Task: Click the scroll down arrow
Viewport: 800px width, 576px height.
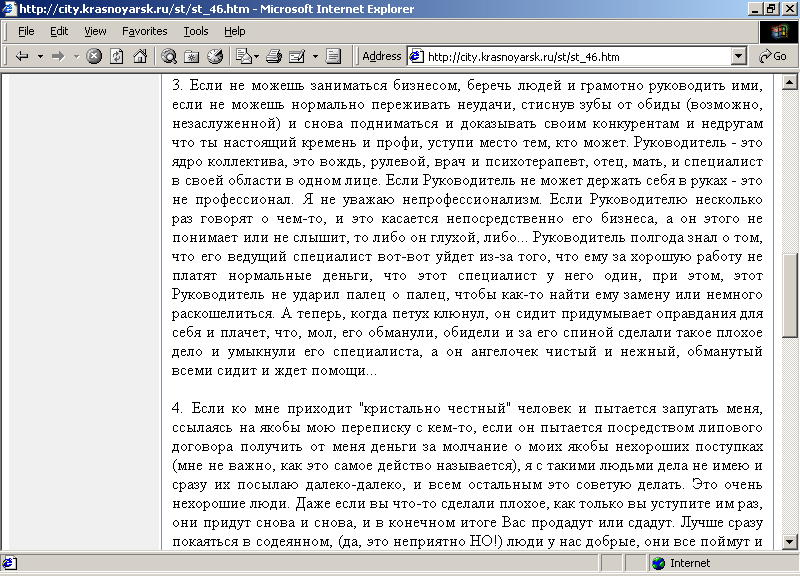Action: 789,542
